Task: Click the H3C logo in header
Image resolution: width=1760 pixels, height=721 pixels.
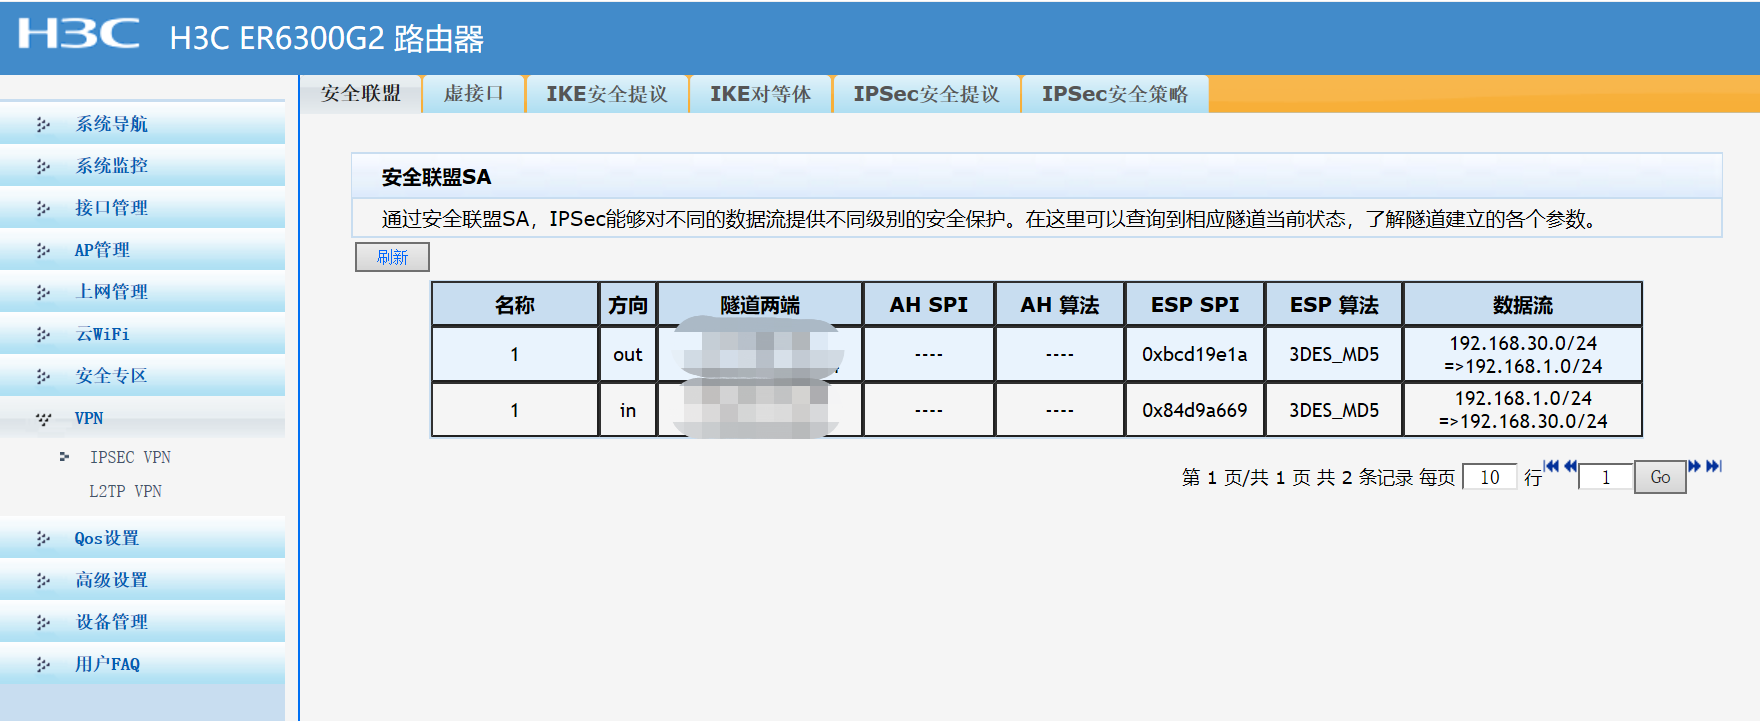Action: 79,33
